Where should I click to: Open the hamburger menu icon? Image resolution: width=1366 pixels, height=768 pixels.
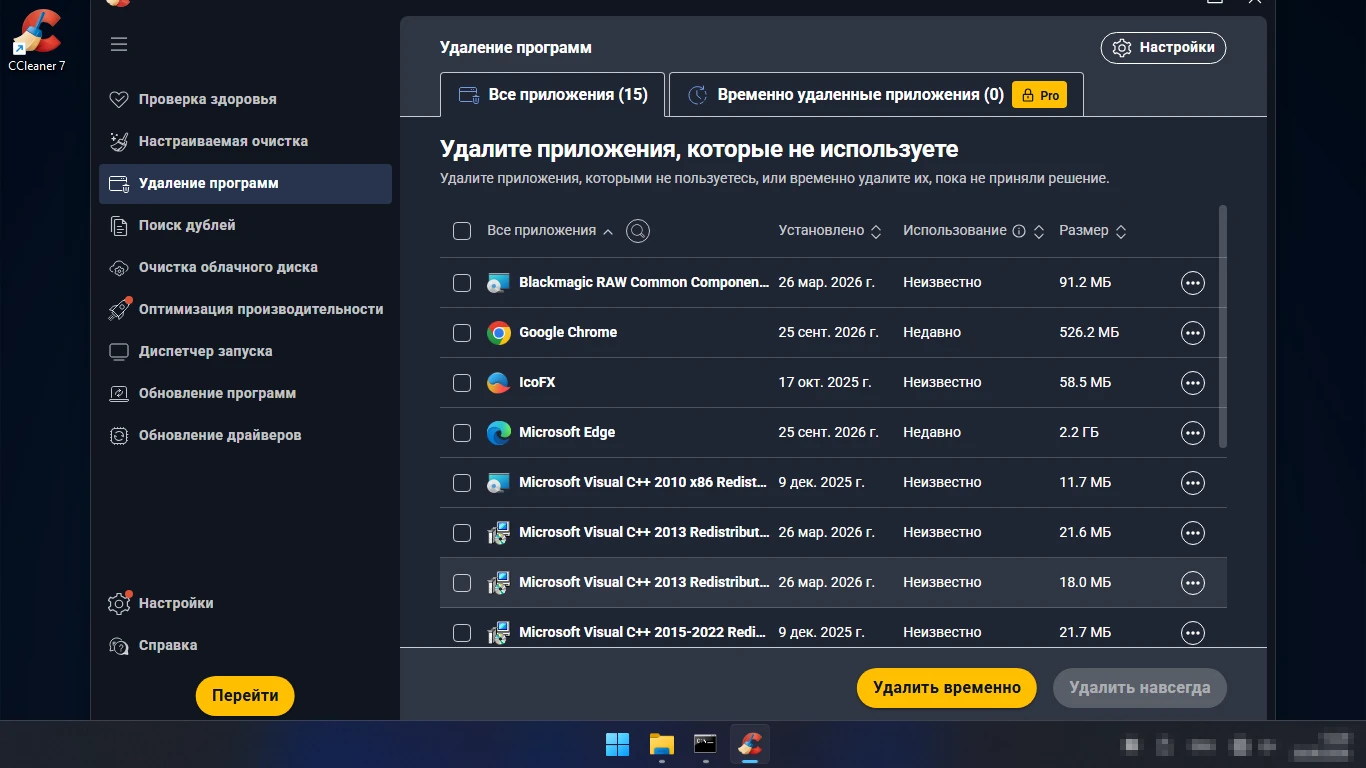(x=119, y=44)
